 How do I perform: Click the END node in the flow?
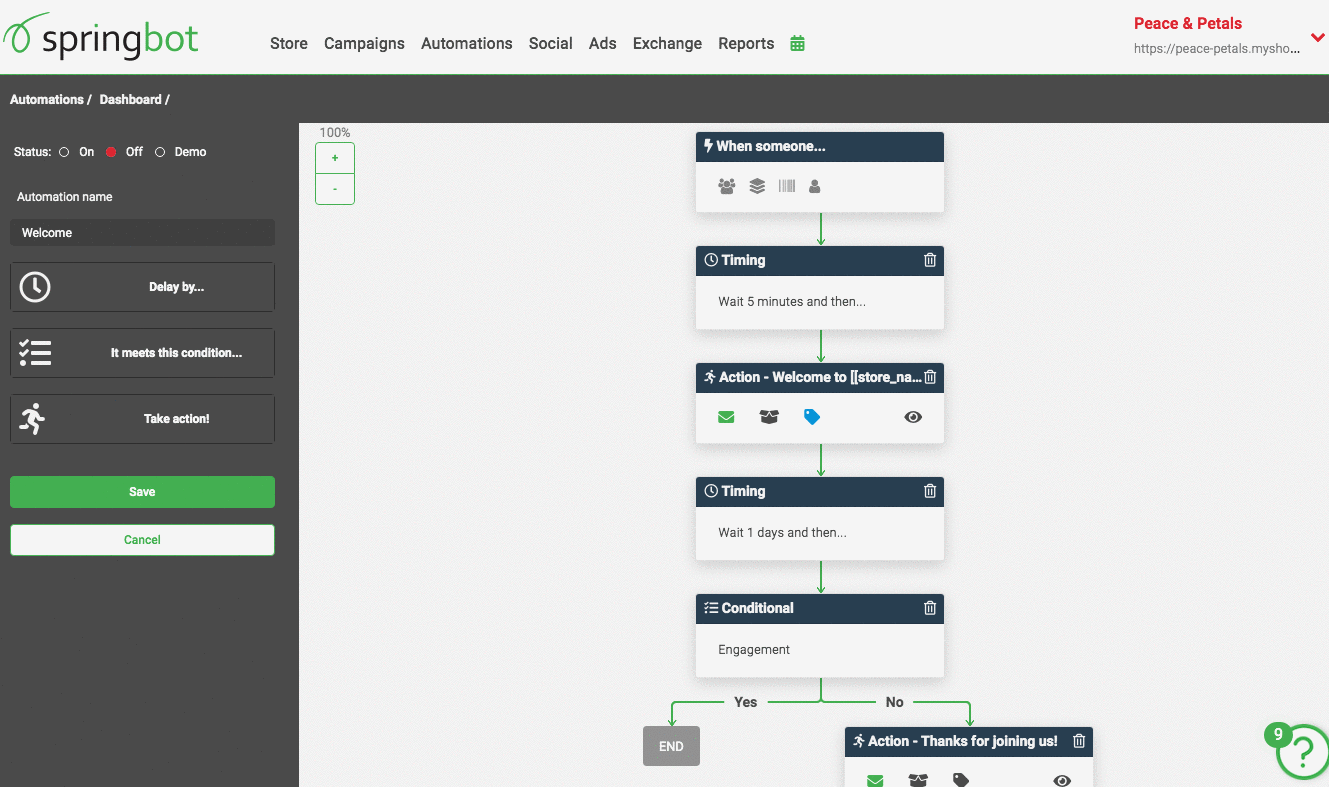click(x=671, y=746)
